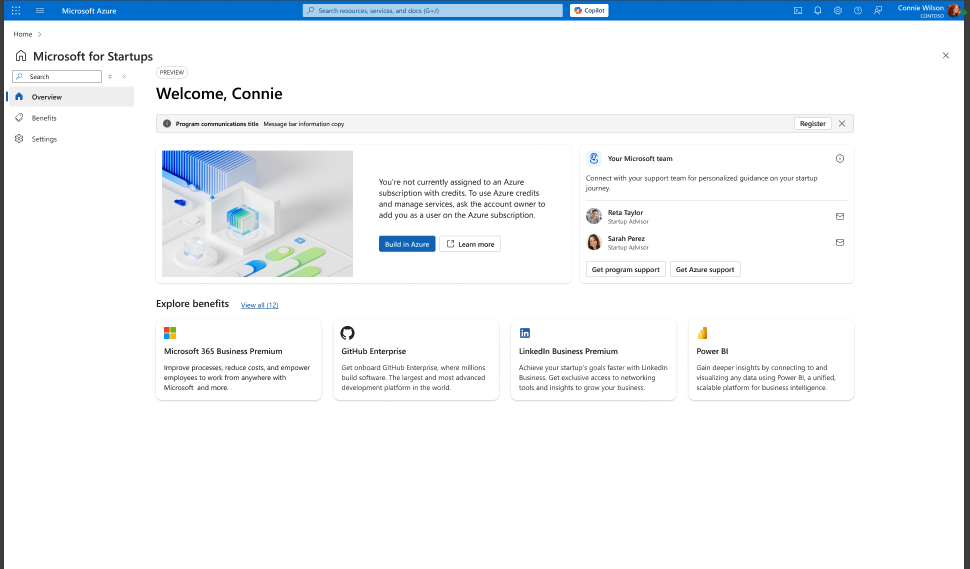Image resolution: width=970 pixels, height=569 pixels.
Task: Click Sarah Perez's profile photo
Action: 594,242
